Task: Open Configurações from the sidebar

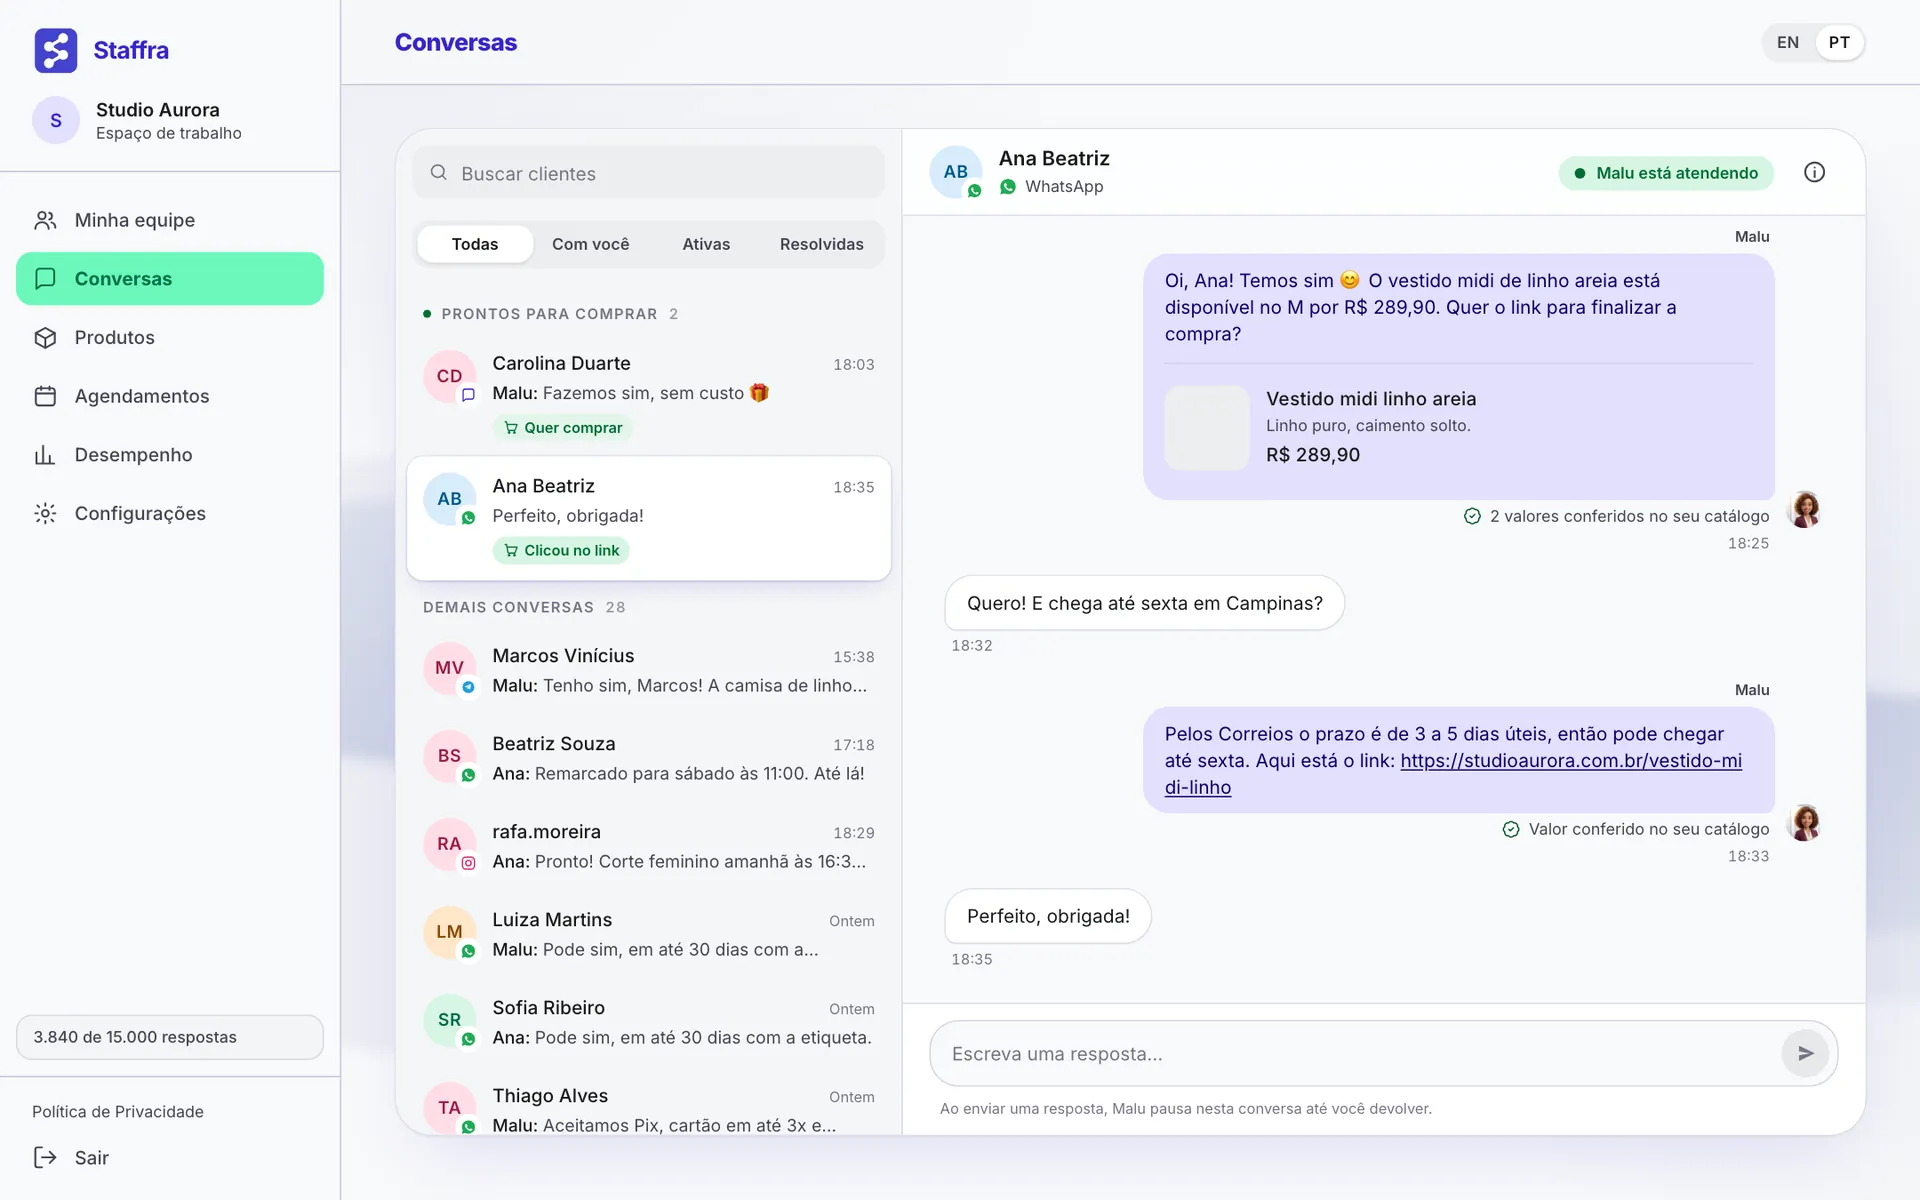Action: point(170,513)
